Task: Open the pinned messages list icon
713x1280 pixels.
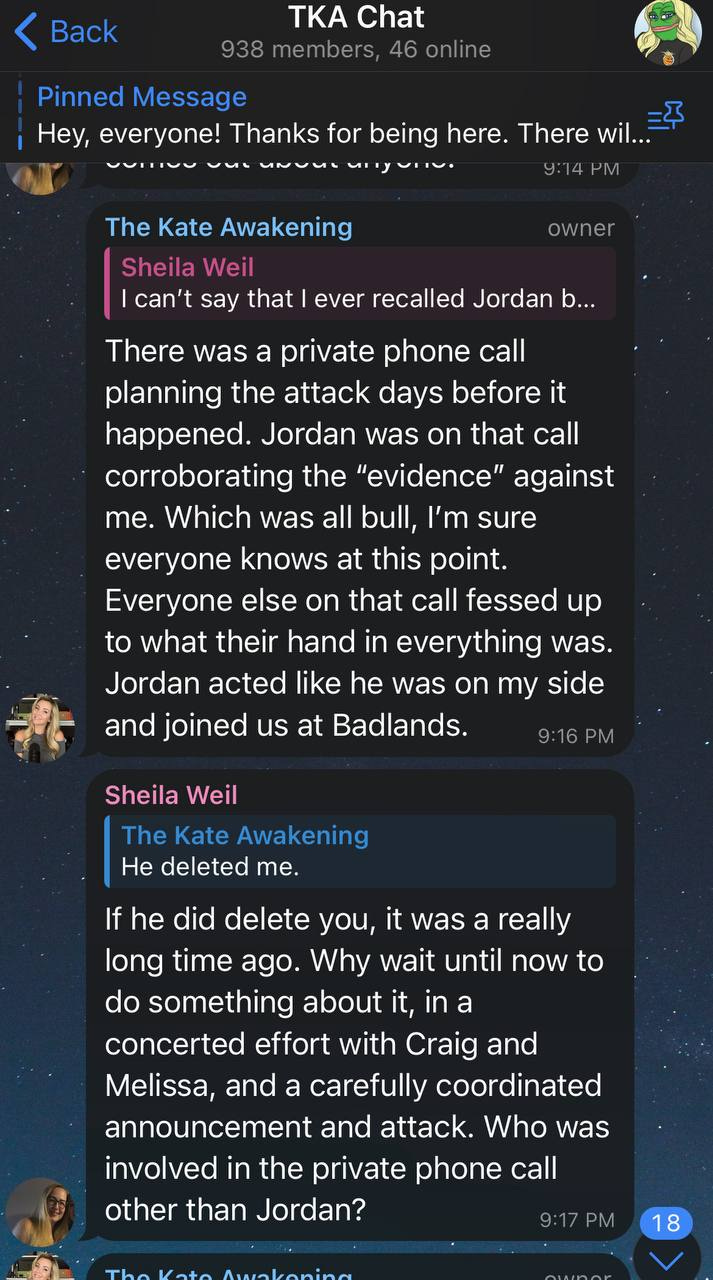Action: tap(666, 117)
